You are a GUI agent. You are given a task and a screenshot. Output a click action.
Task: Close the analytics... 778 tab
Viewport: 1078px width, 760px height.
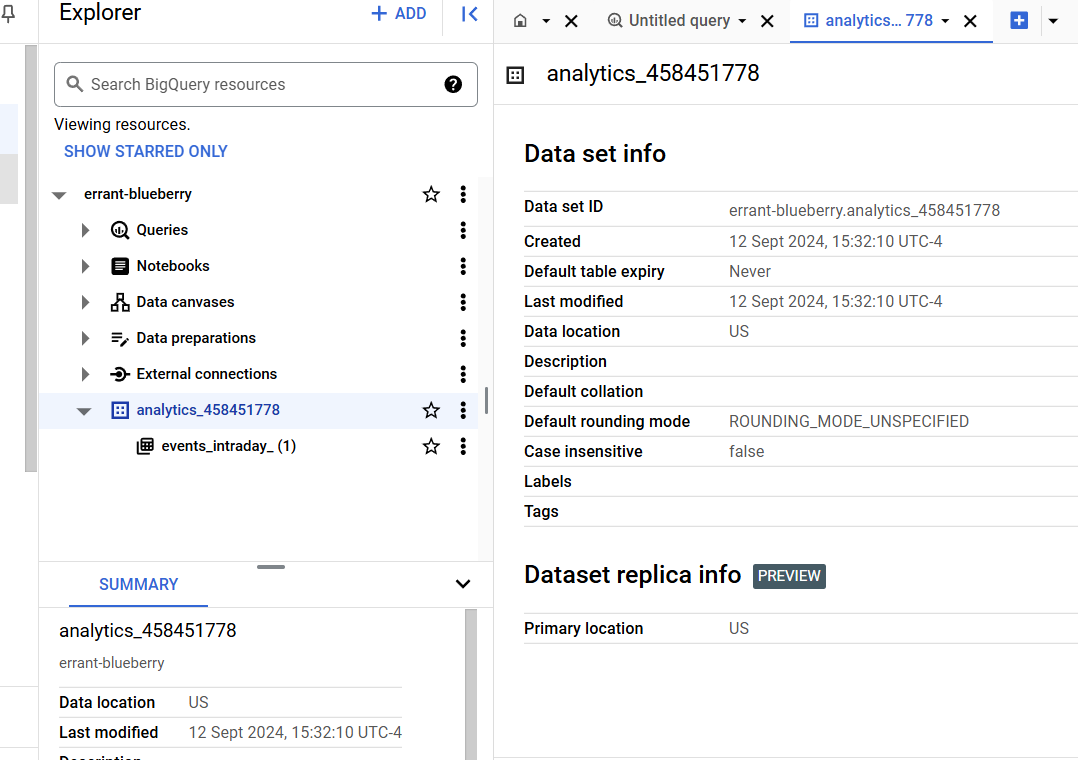pos(970,21)
